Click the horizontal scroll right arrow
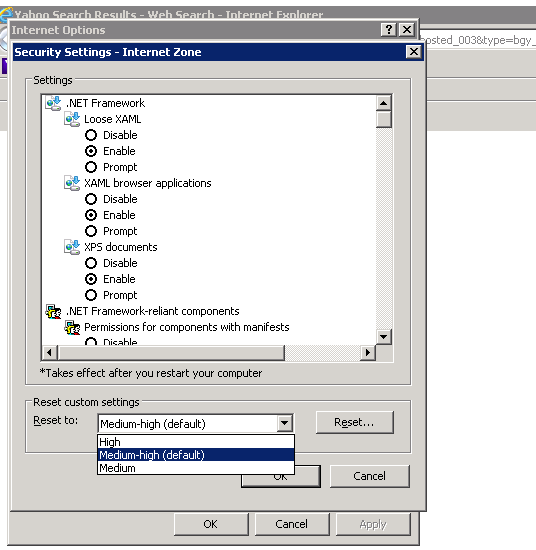The height and width of the screenshot is (550, 536). click(368, 353)
